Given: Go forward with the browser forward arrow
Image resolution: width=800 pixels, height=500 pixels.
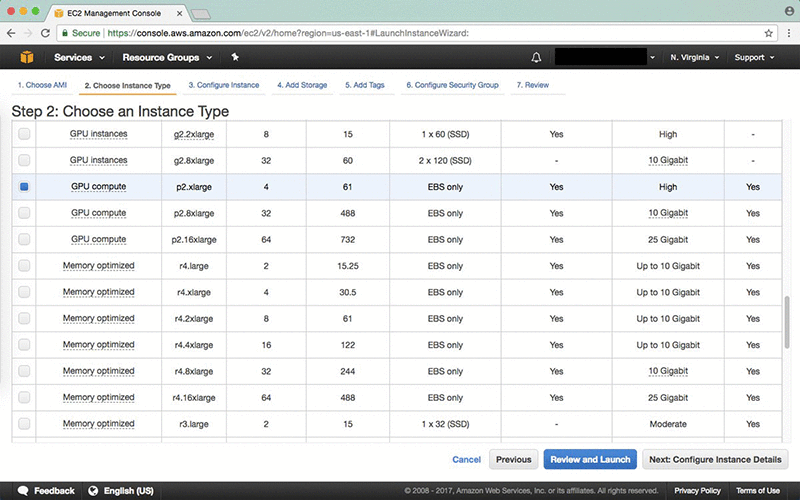Looking at the screenshot, I should [28, 33].
